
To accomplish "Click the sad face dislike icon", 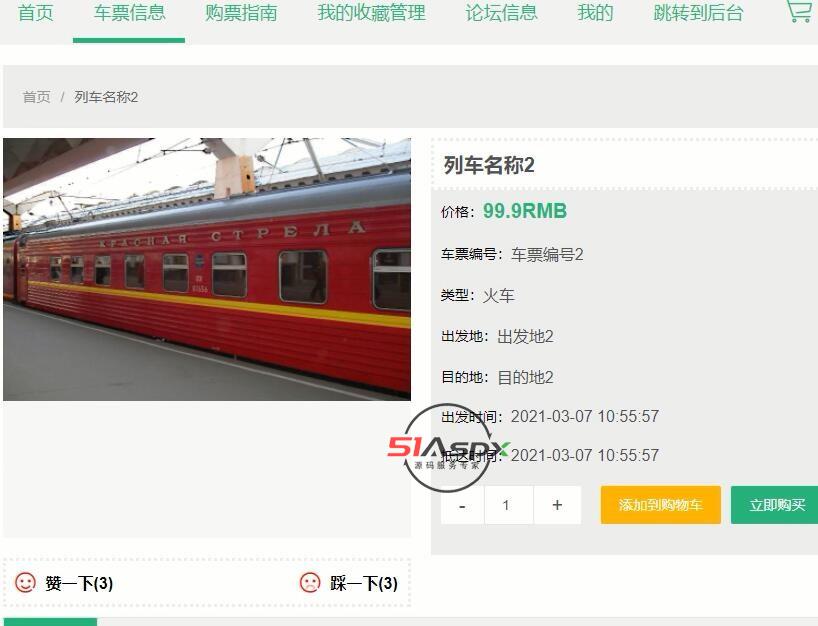I will (310, 583).
